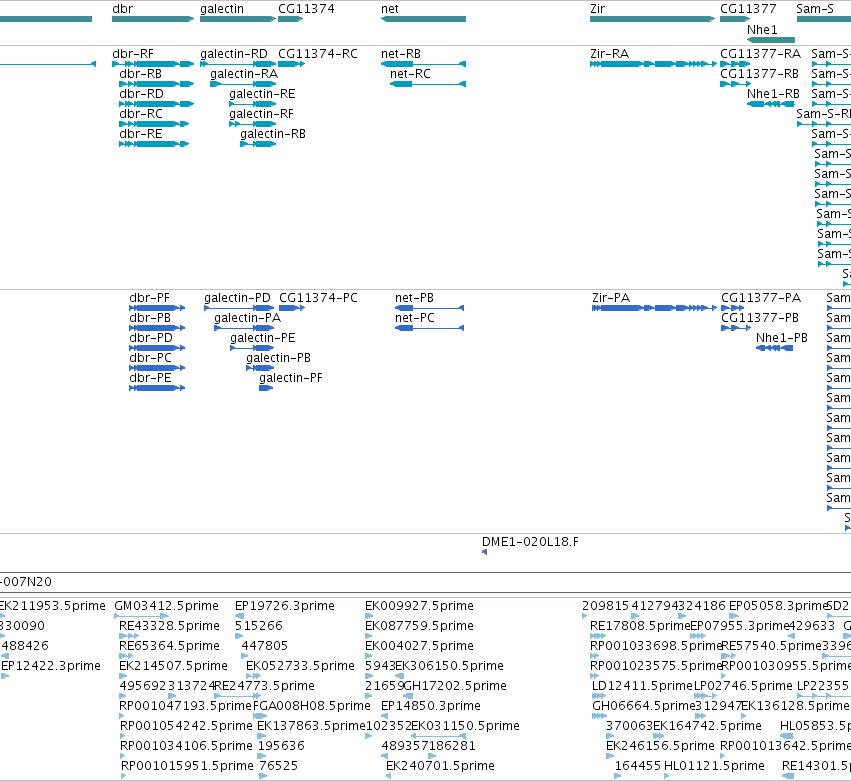Open protein net-PB
851x781 pixels.
tap(415, 298)
